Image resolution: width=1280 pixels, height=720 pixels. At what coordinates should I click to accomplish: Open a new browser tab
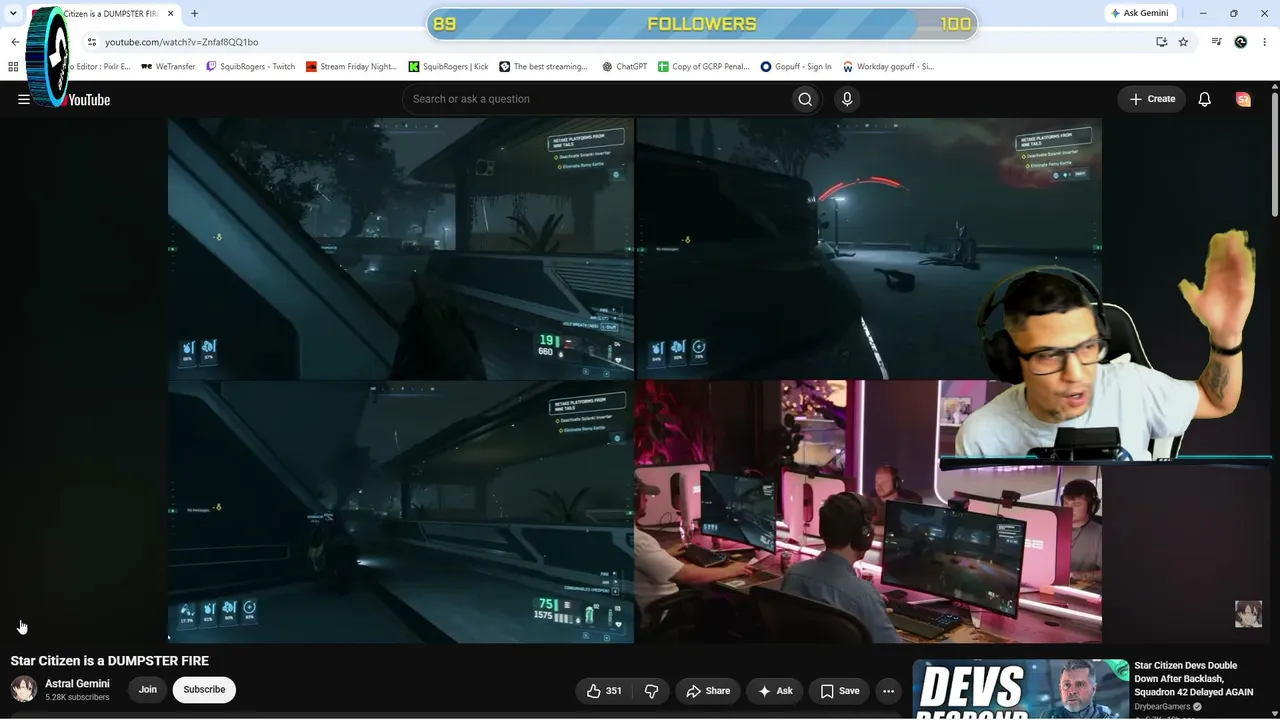point(194,14)
